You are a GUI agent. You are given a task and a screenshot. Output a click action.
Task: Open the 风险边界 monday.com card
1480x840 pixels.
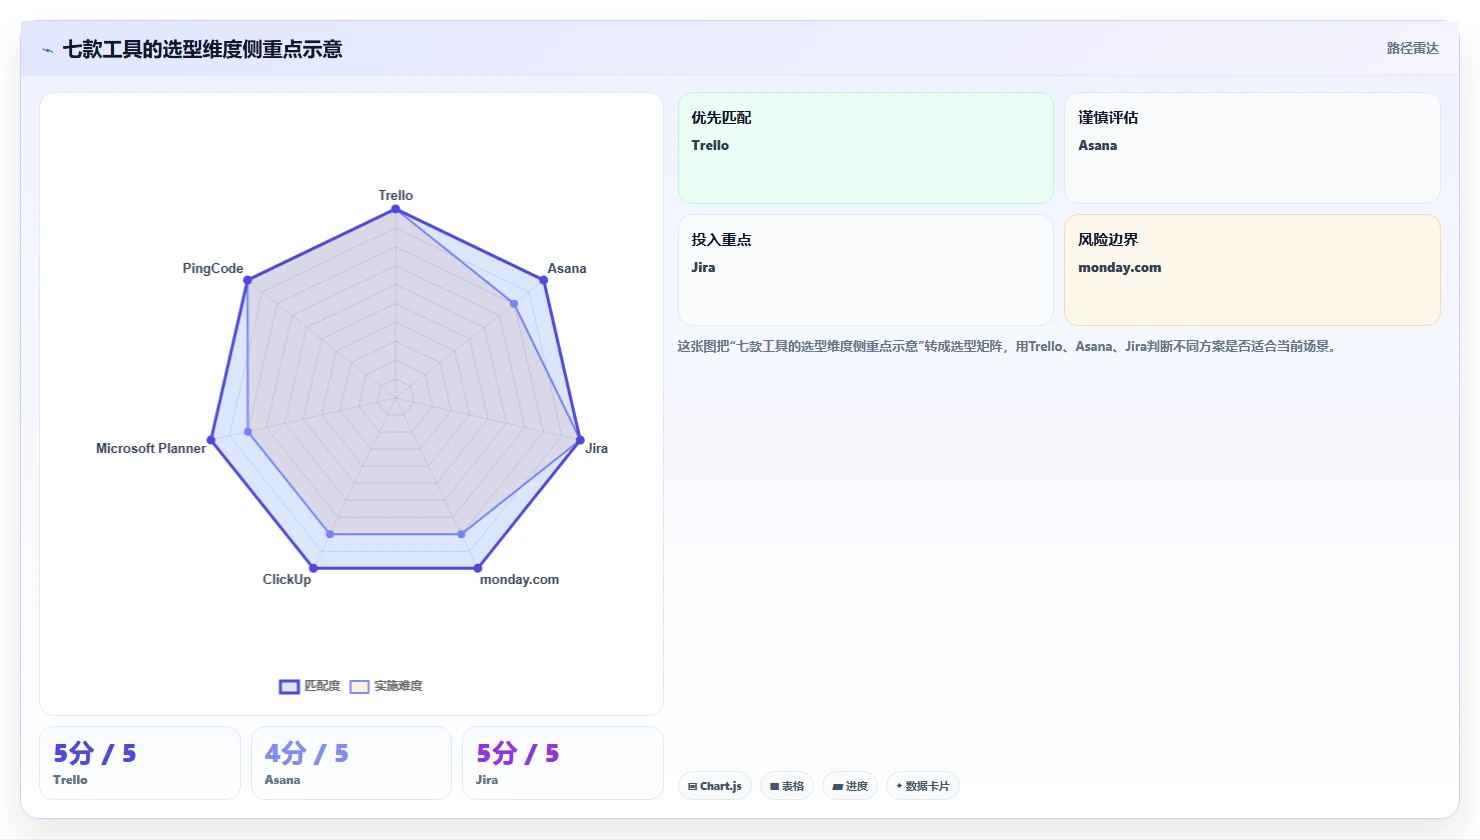pos(1252,270)
